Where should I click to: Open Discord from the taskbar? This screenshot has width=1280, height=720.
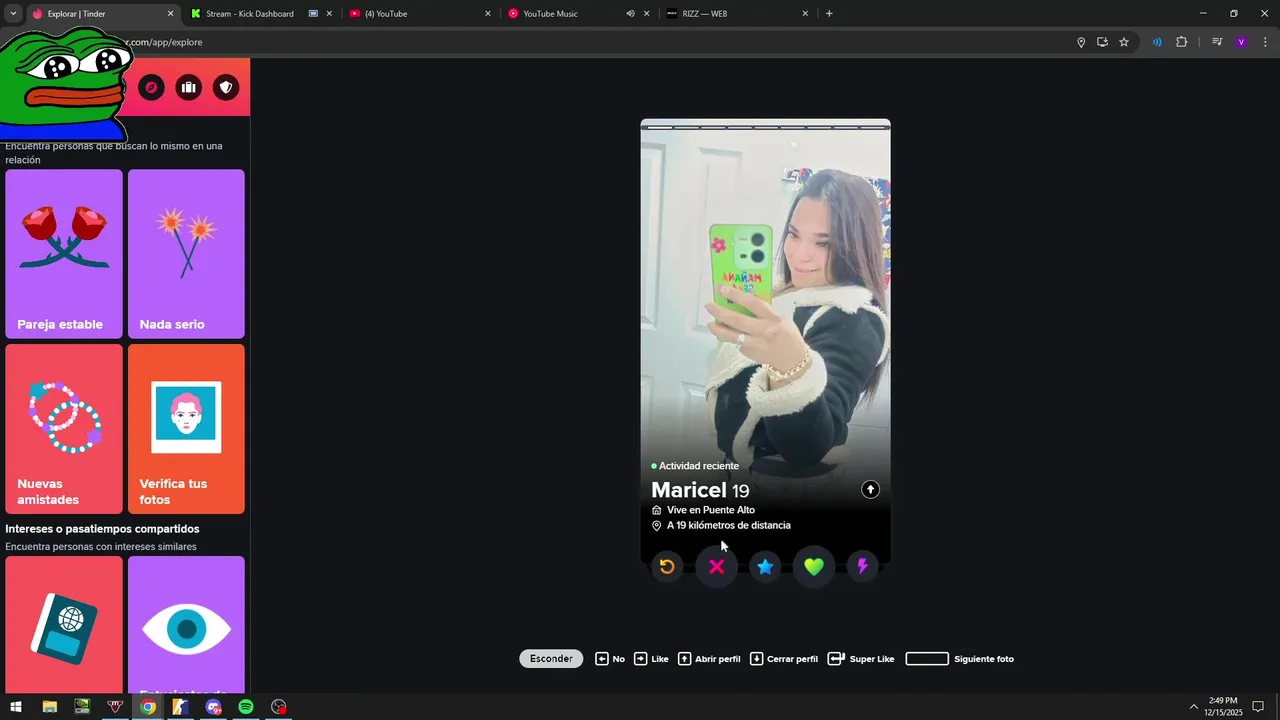click(213, 707)
